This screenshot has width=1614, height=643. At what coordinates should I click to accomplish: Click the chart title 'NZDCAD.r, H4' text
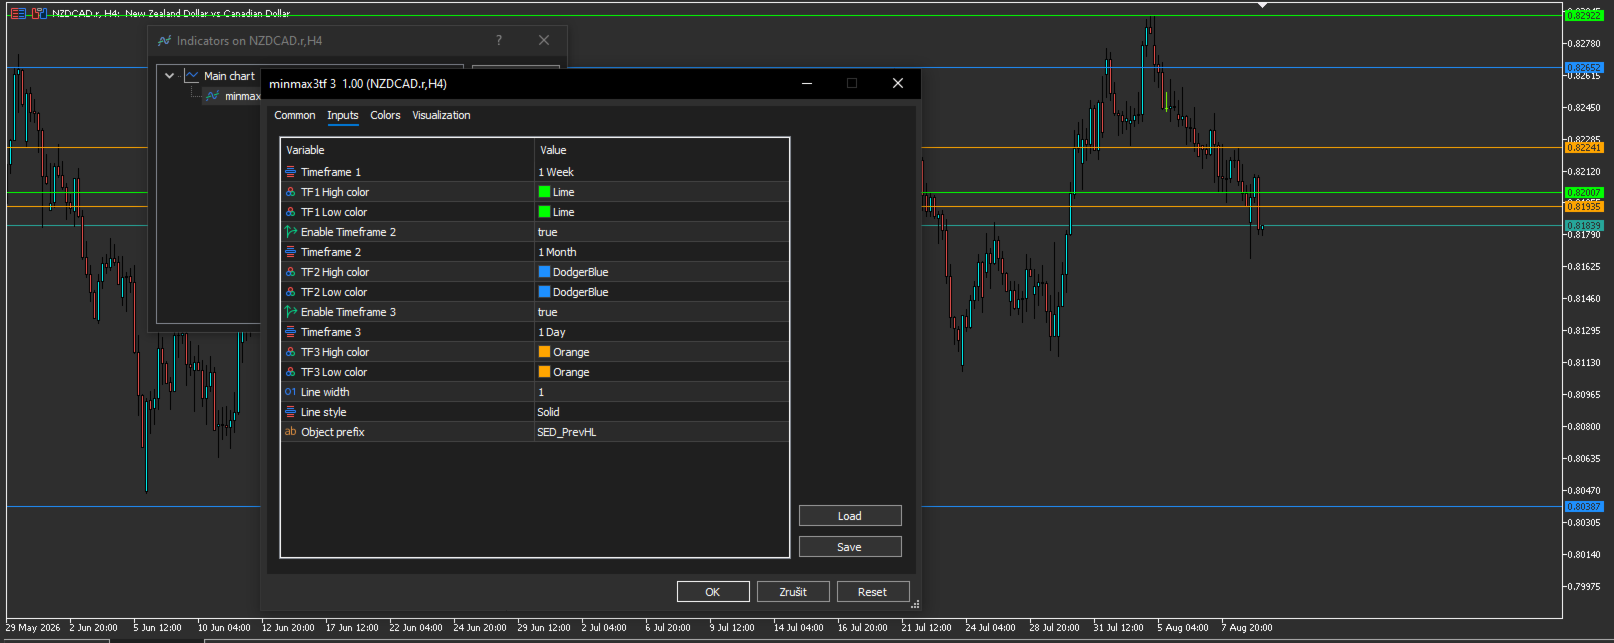[85, 13]
